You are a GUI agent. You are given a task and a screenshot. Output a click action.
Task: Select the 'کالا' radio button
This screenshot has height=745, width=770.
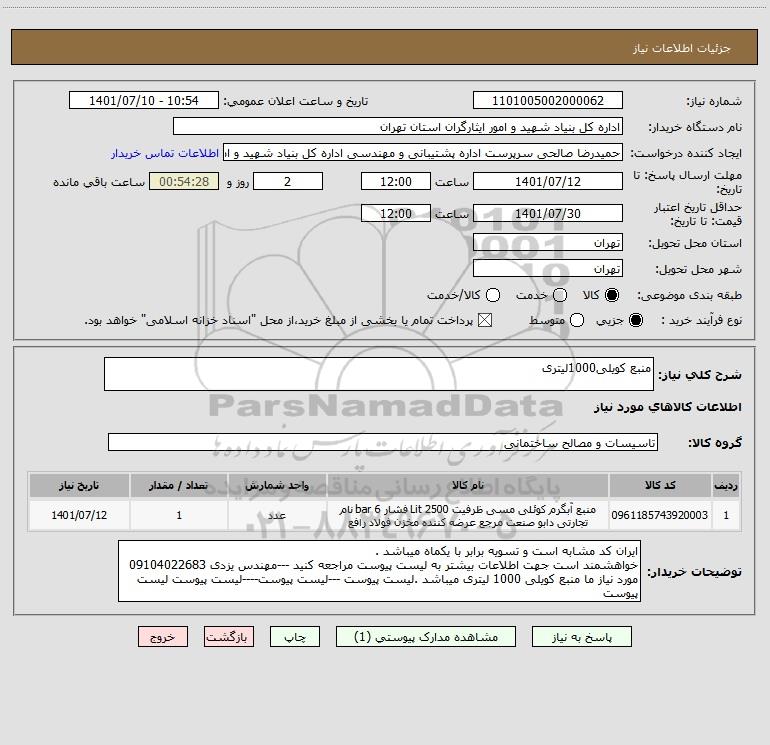click(x=612, y=295)
